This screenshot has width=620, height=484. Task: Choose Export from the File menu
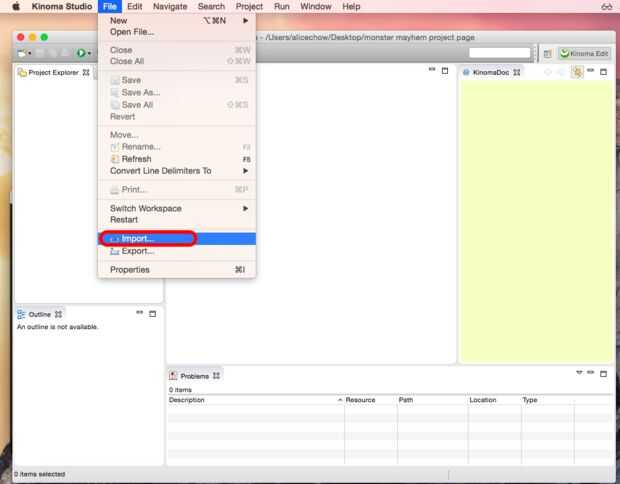177,251
